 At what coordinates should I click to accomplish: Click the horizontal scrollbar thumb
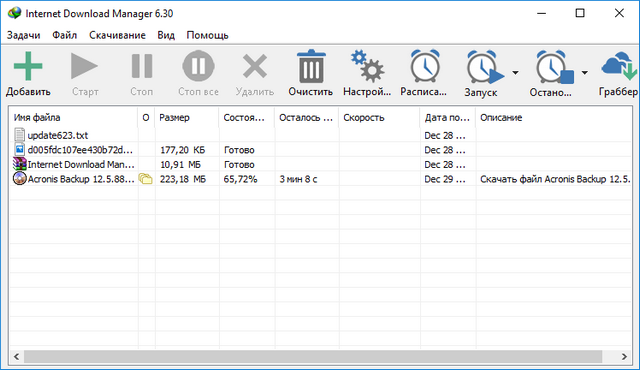tap(313, 356)
